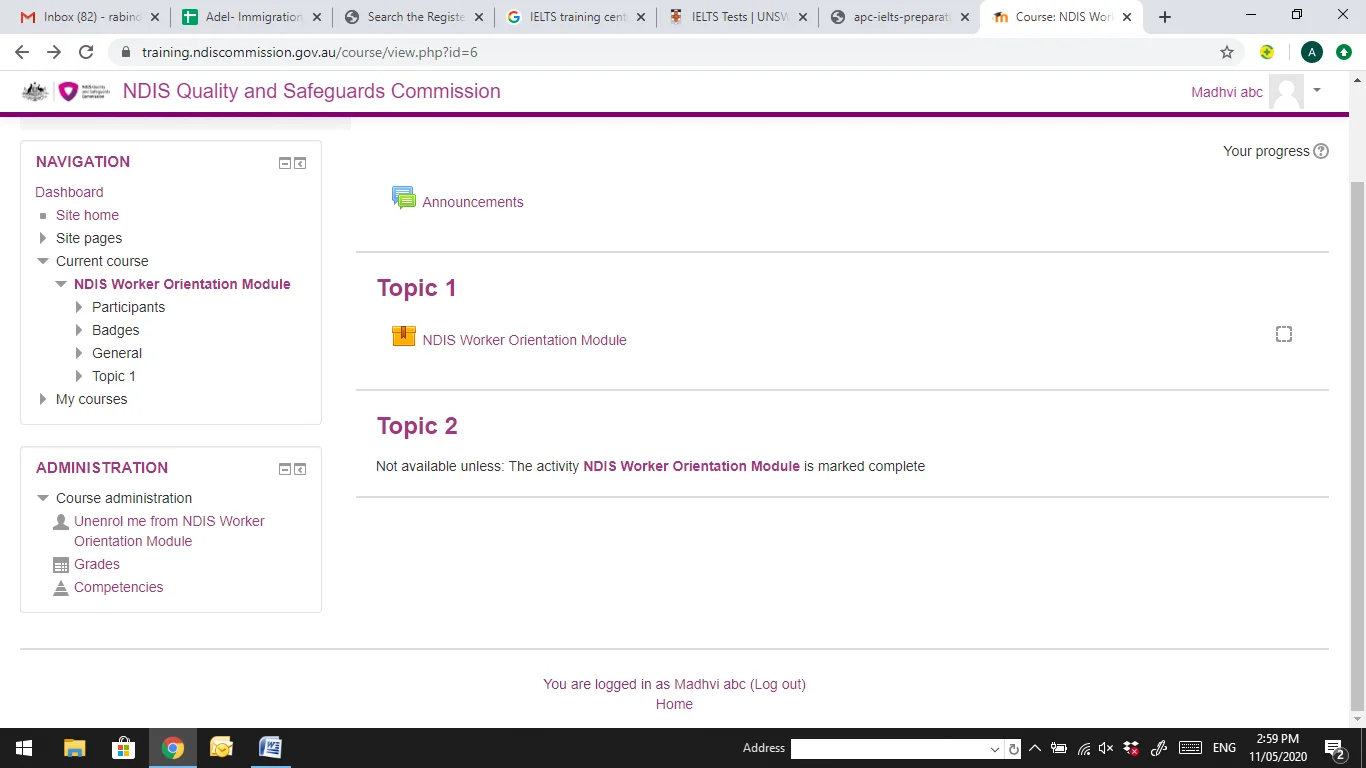
Task: Open the Announcements link
Action: click(x=473, y=202)
